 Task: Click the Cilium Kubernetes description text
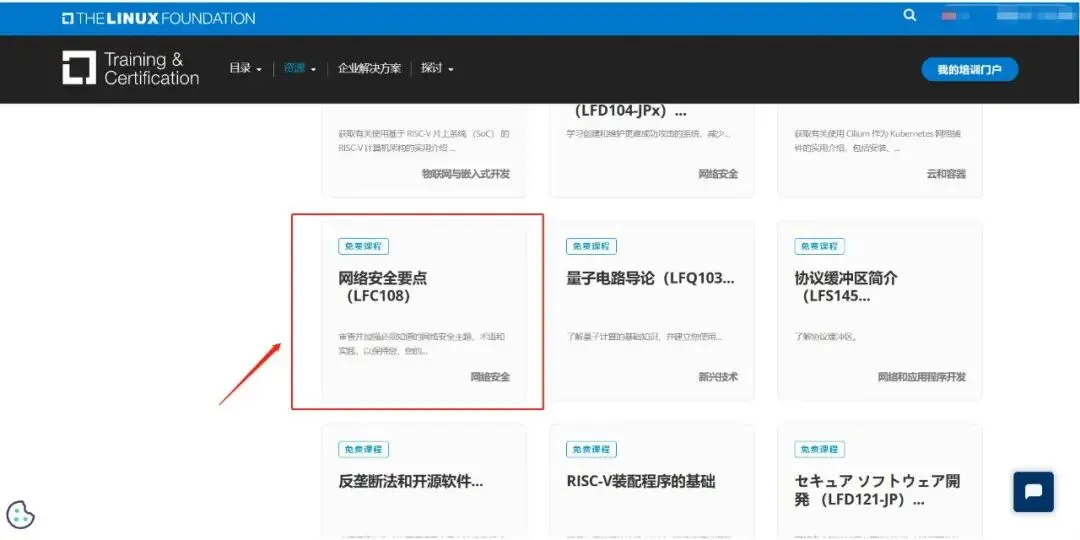pos(878,141)
